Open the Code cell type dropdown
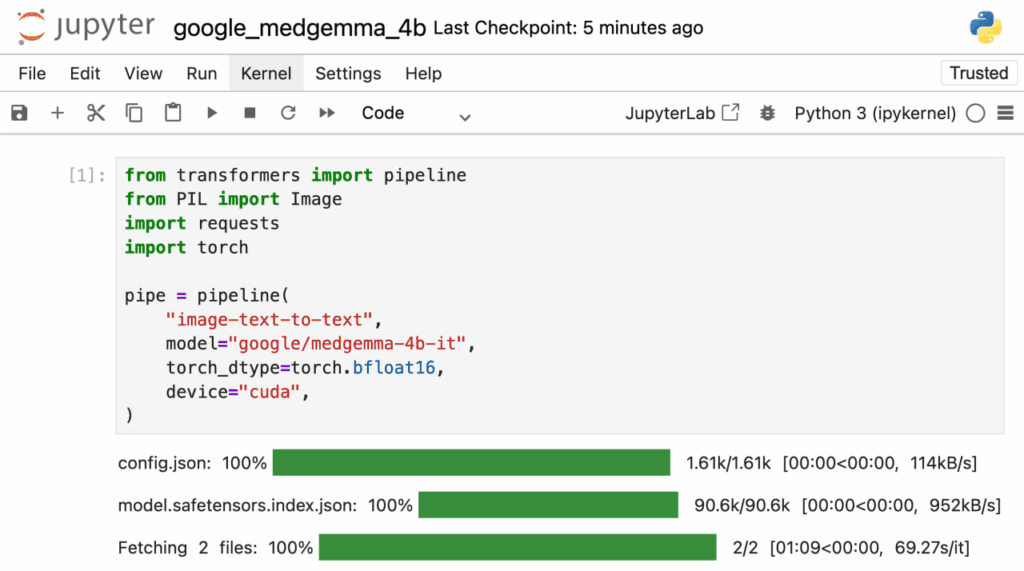 pyautogui.click(x=416, y=114)
